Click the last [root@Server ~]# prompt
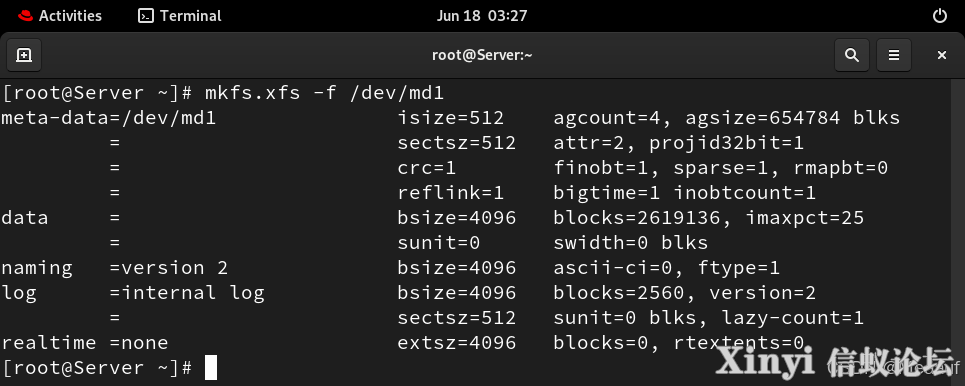 [98, 368]
